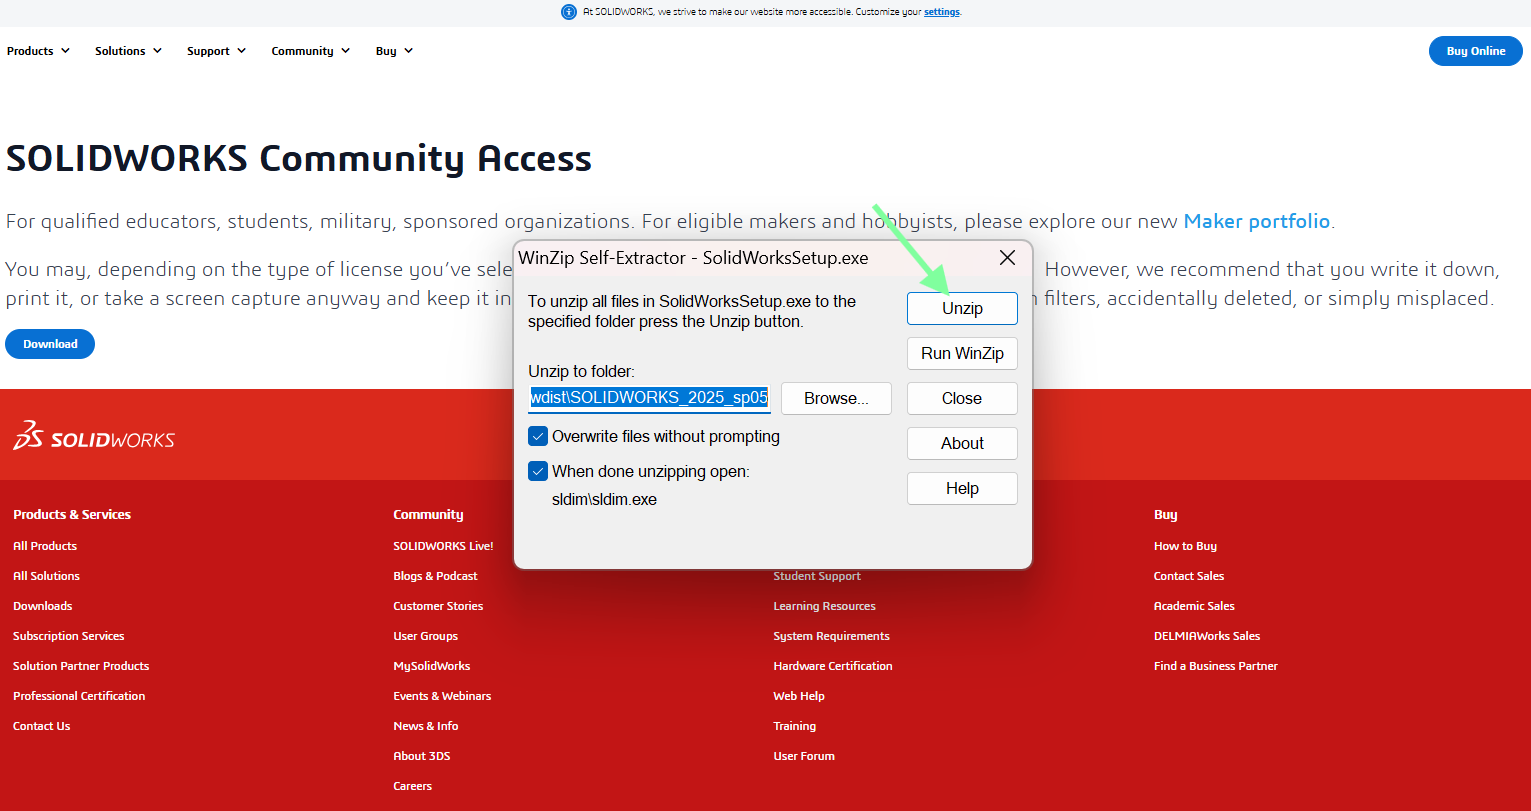Click the sldim\sldim.exe text in dialog
Viewport: 1531px width, 811px height.
[604, 499]
